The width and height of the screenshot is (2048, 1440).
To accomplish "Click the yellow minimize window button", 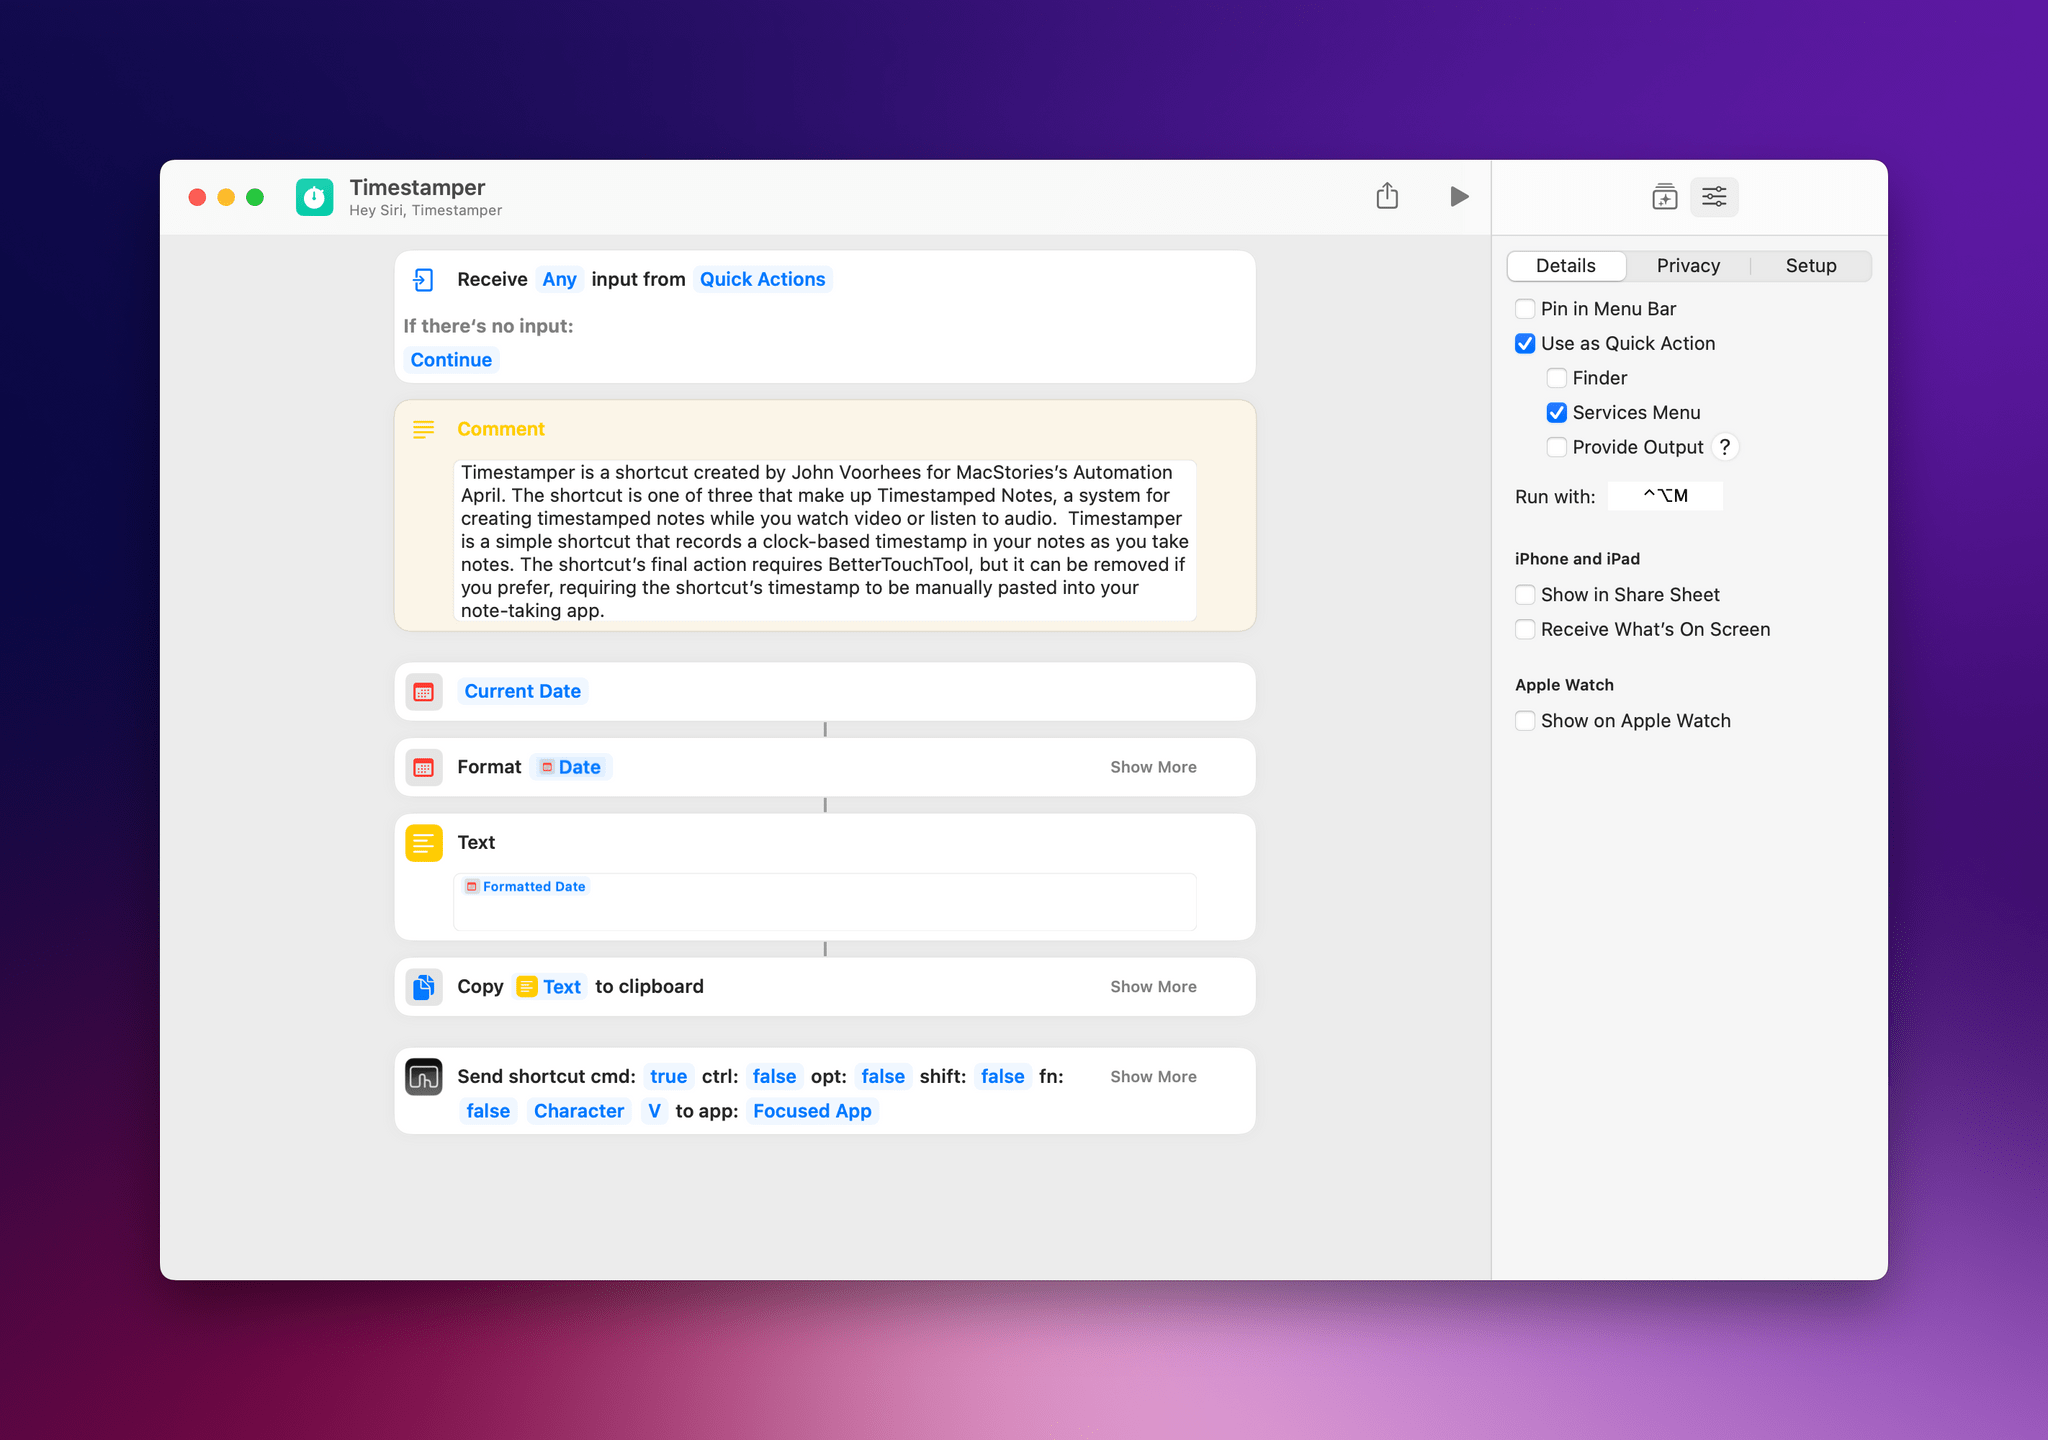I will click(x=226, y=197).
